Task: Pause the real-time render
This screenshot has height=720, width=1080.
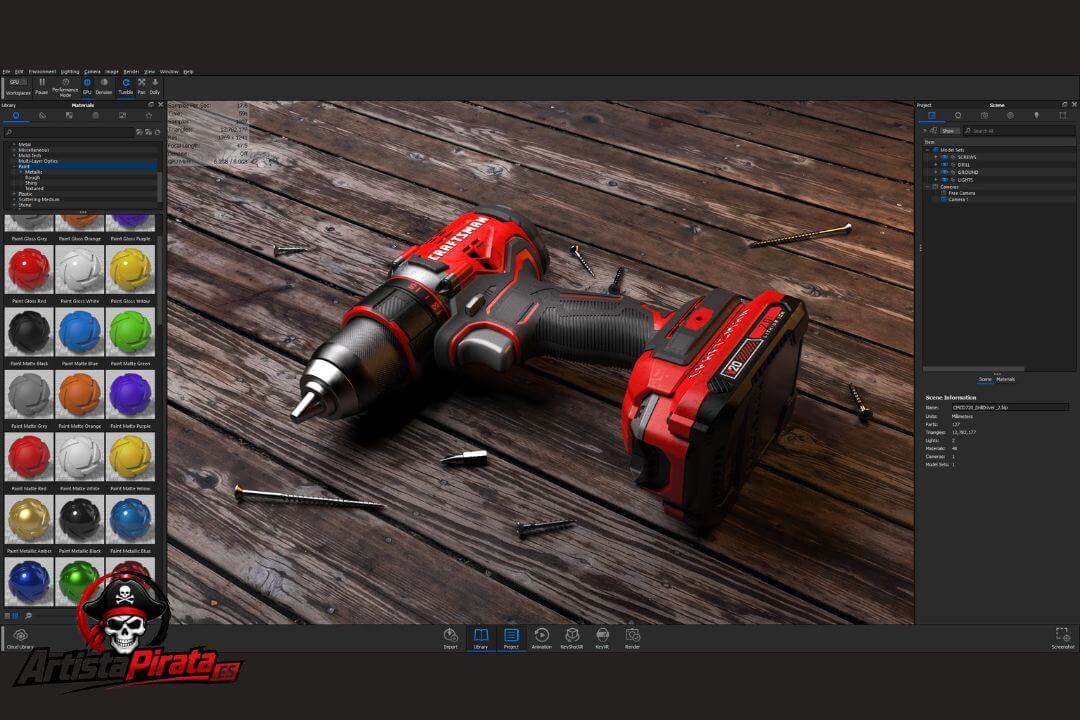Action: (41, 86)
